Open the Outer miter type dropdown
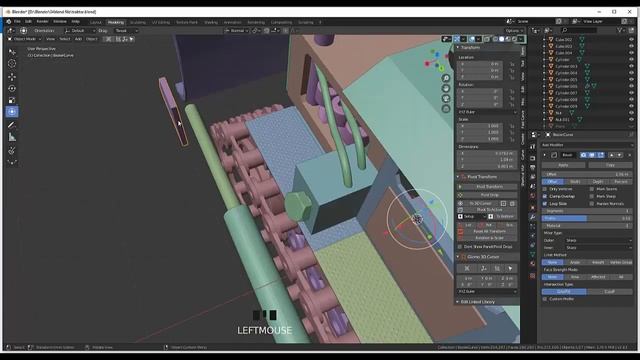Viewport: 640px width, 360px height. coord(599,240)
